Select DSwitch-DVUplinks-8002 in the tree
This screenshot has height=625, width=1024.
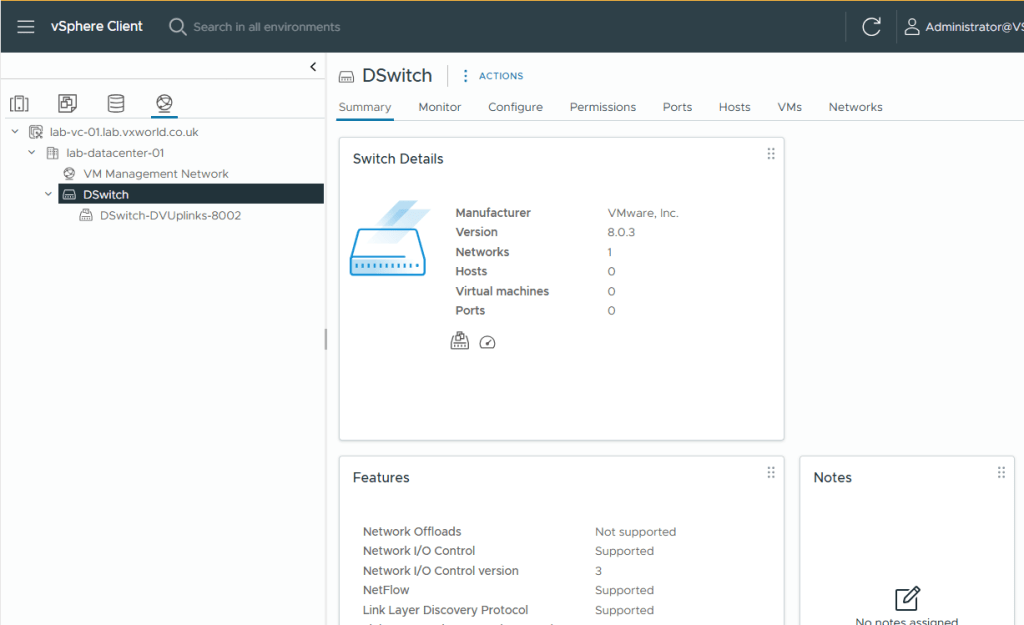170,215
